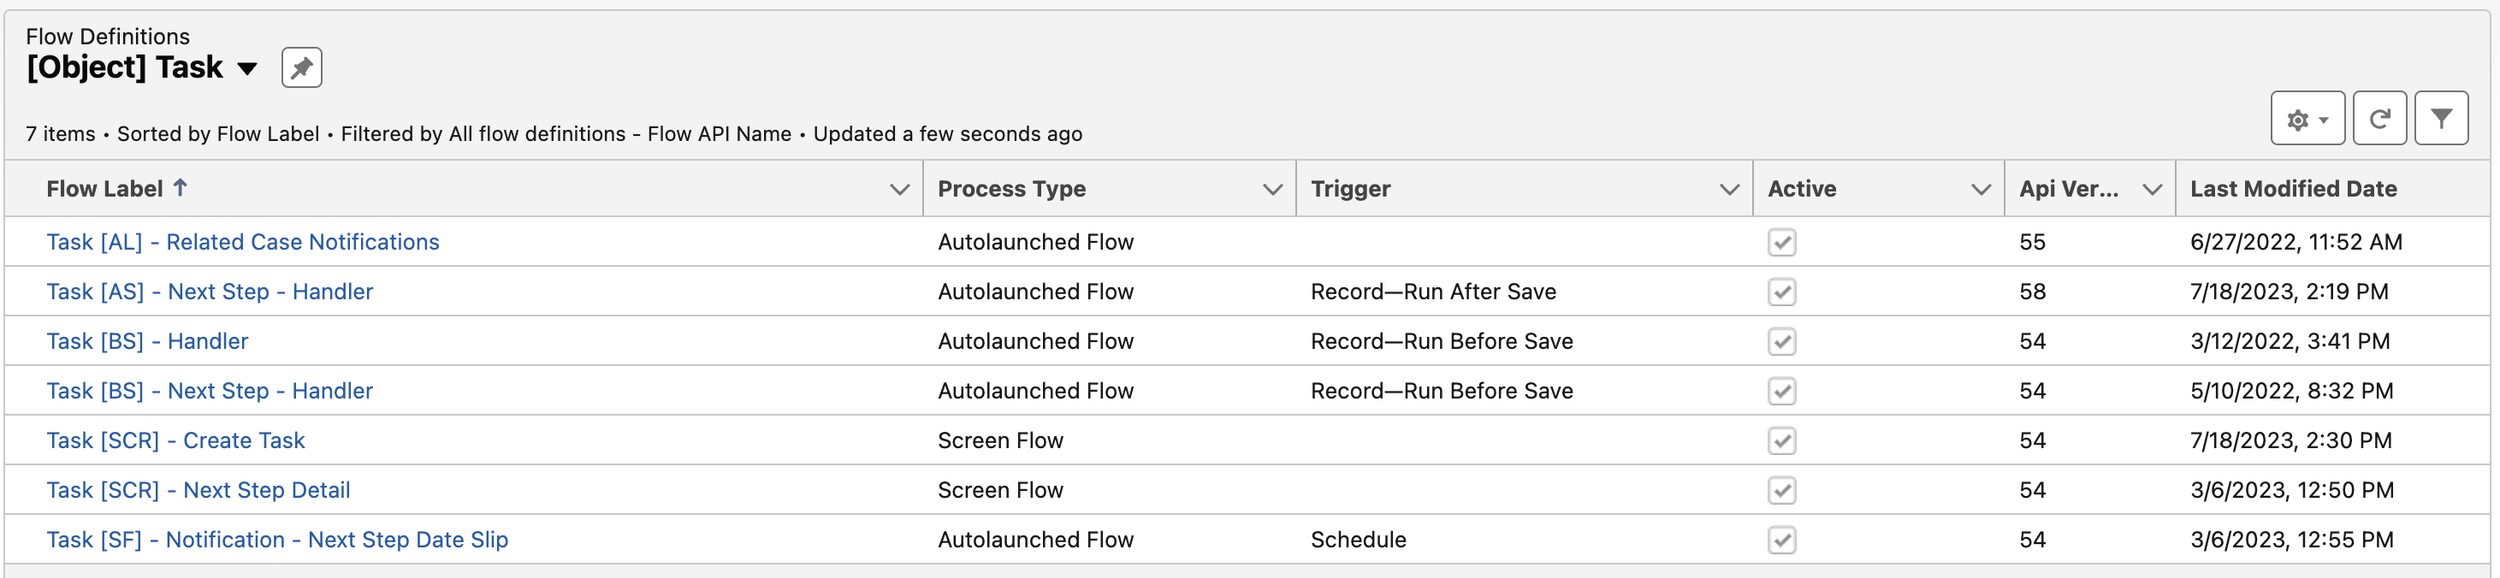Viewport: 2500px width, 578px height.
Task: Sort by Process Type column header
Action: click(x=1011, y=189)
